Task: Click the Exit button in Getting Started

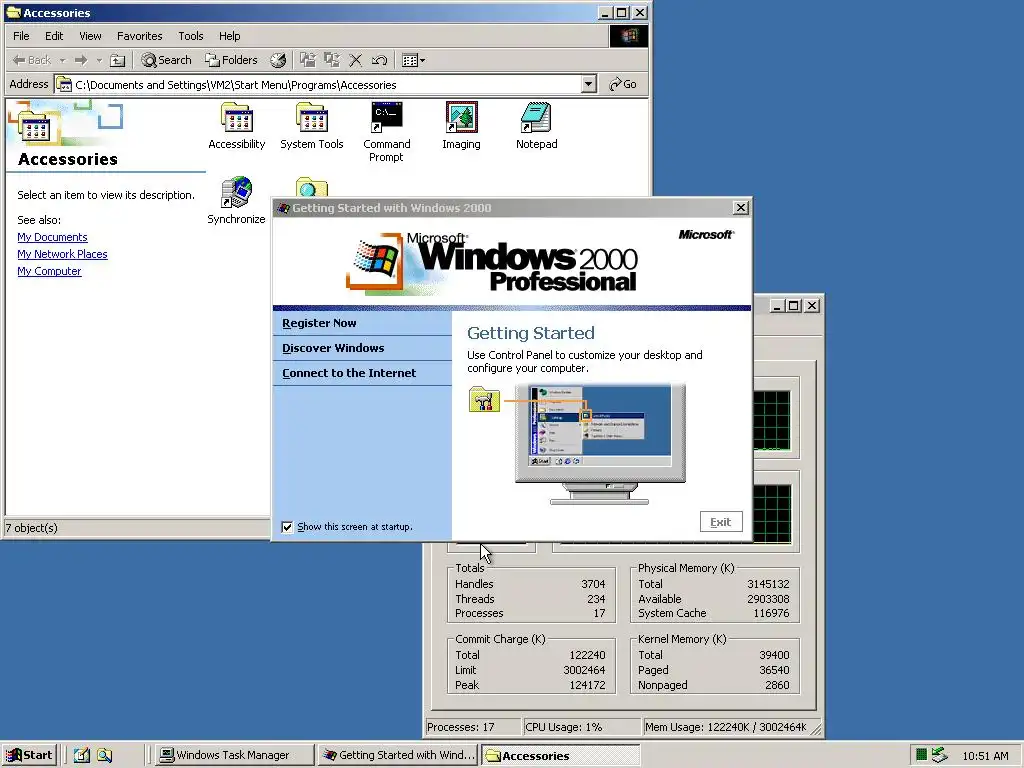Action: click(721, 522)
